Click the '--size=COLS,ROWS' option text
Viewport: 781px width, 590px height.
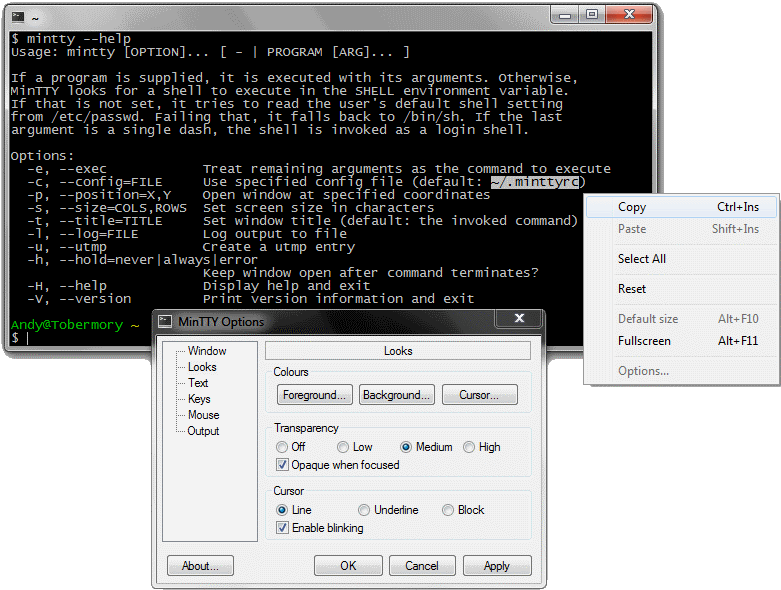pyautogui.click(x=123, y=208)
